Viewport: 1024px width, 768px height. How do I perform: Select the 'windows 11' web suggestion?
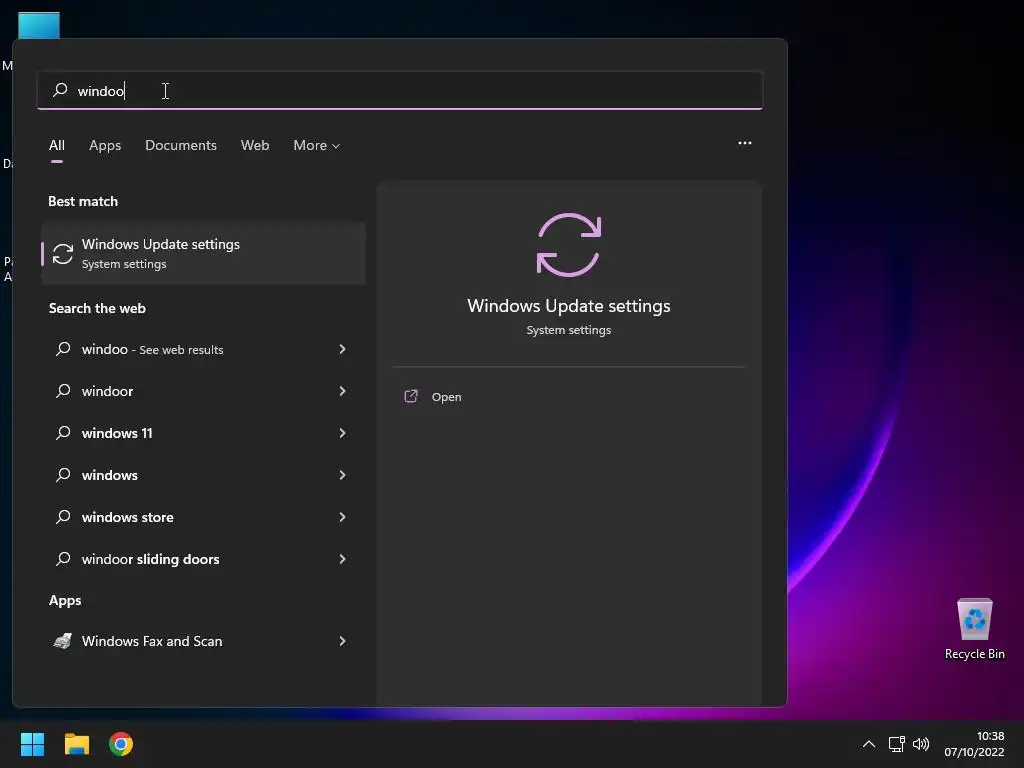pyautogui.click(x=203, y=433)
